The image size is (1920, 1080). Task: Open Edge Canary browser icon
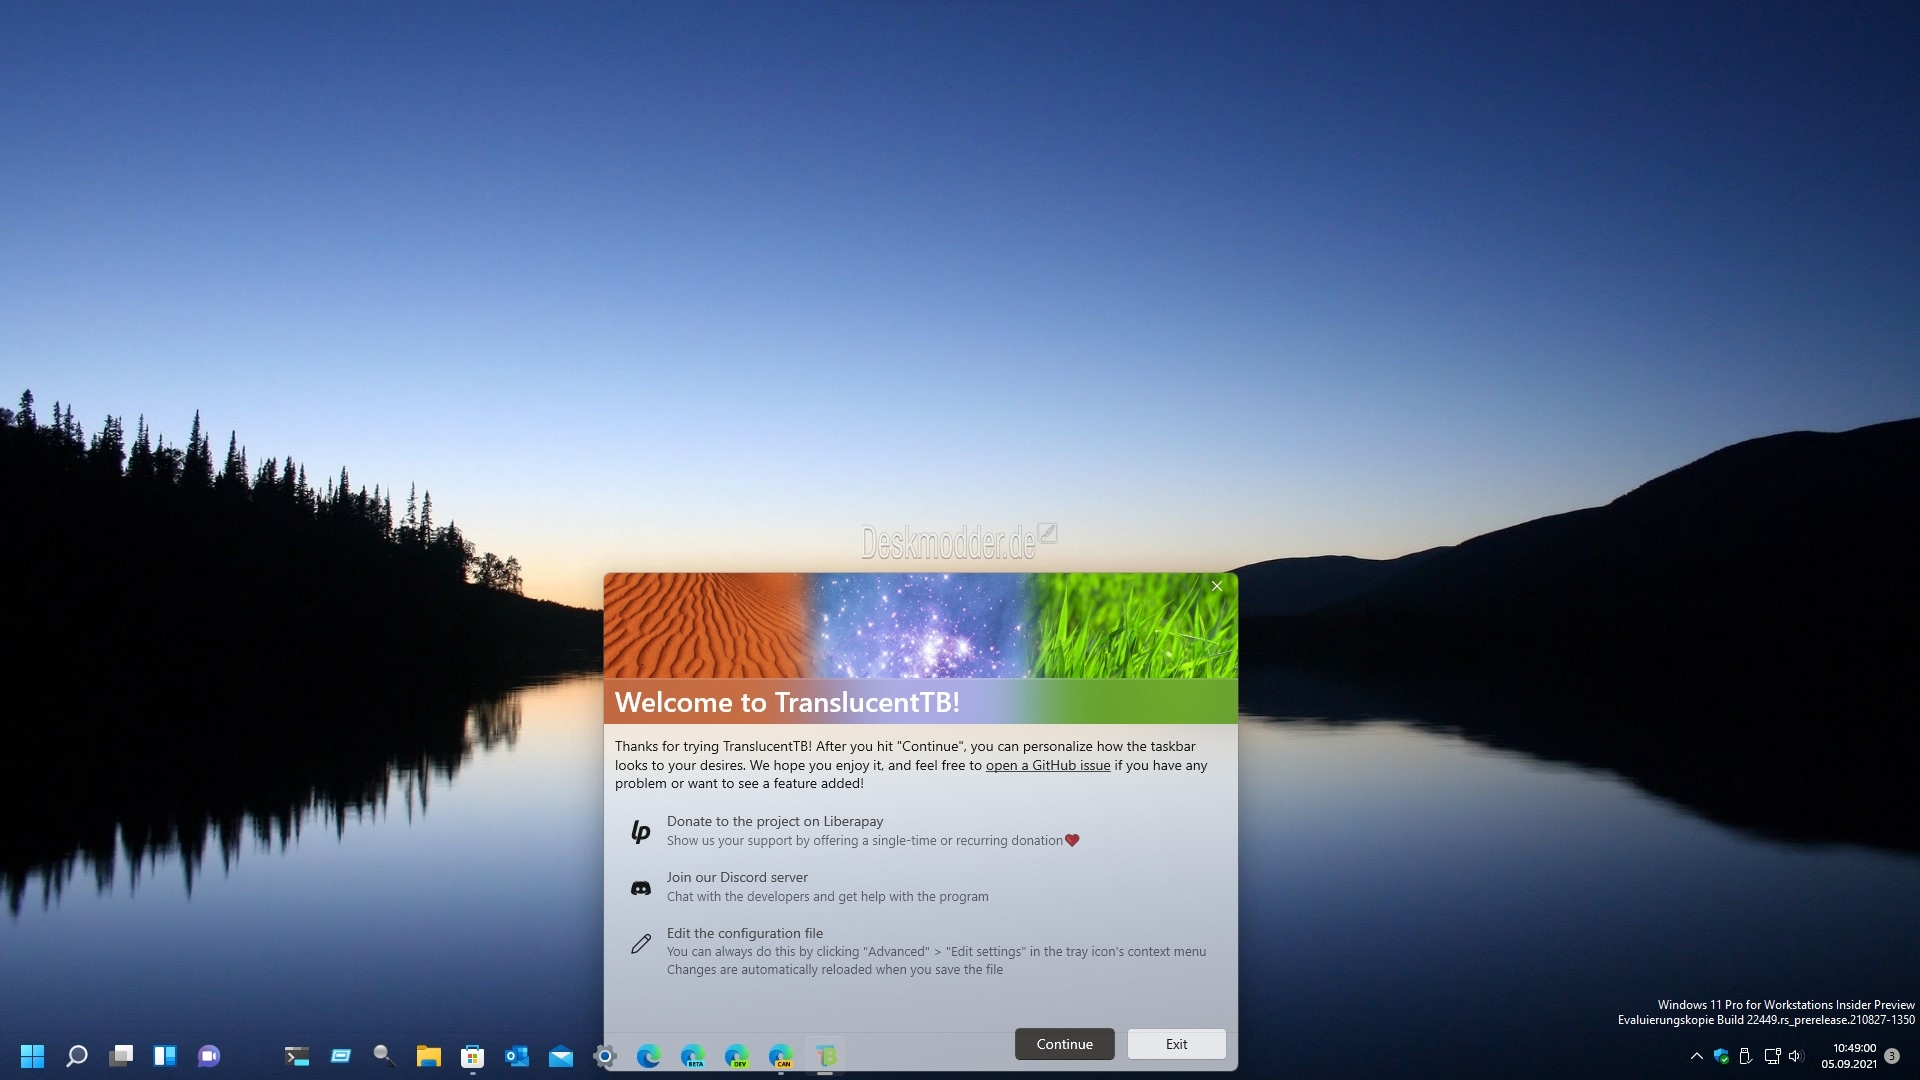781,1056
